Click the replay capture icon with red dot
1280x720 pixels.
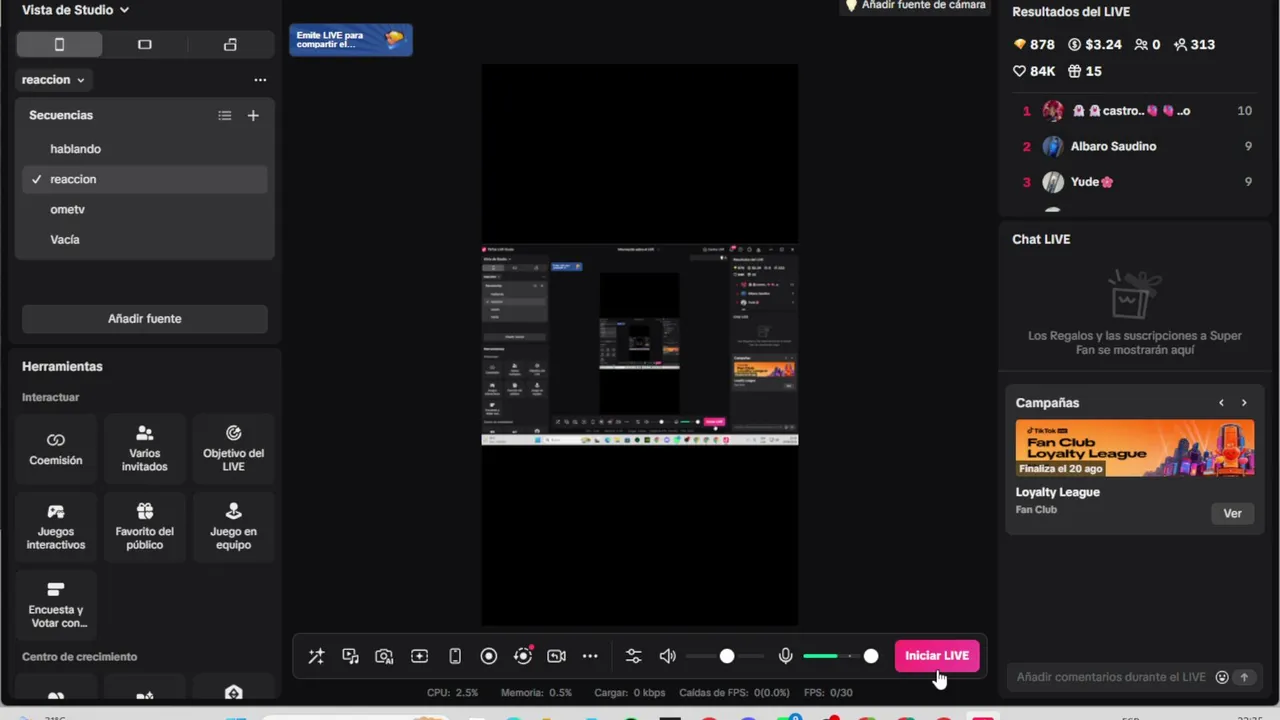[523, 656]
